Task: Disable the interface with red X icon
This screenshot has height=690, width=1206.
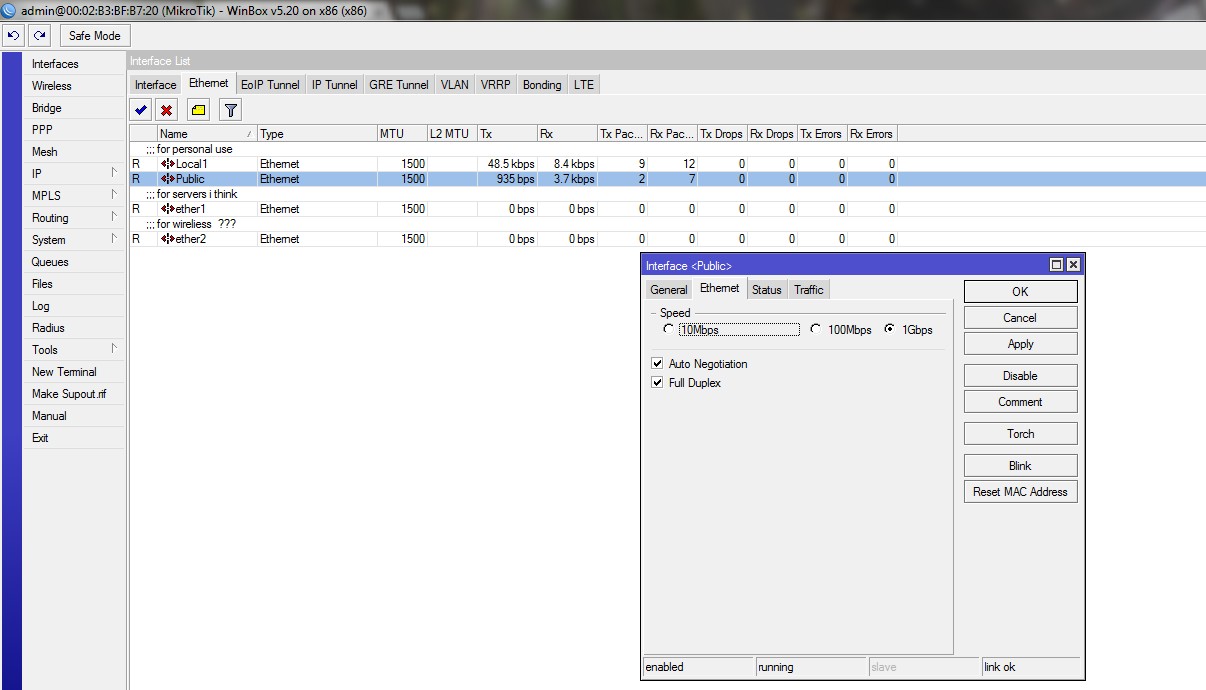Action: tap(167, 110)
